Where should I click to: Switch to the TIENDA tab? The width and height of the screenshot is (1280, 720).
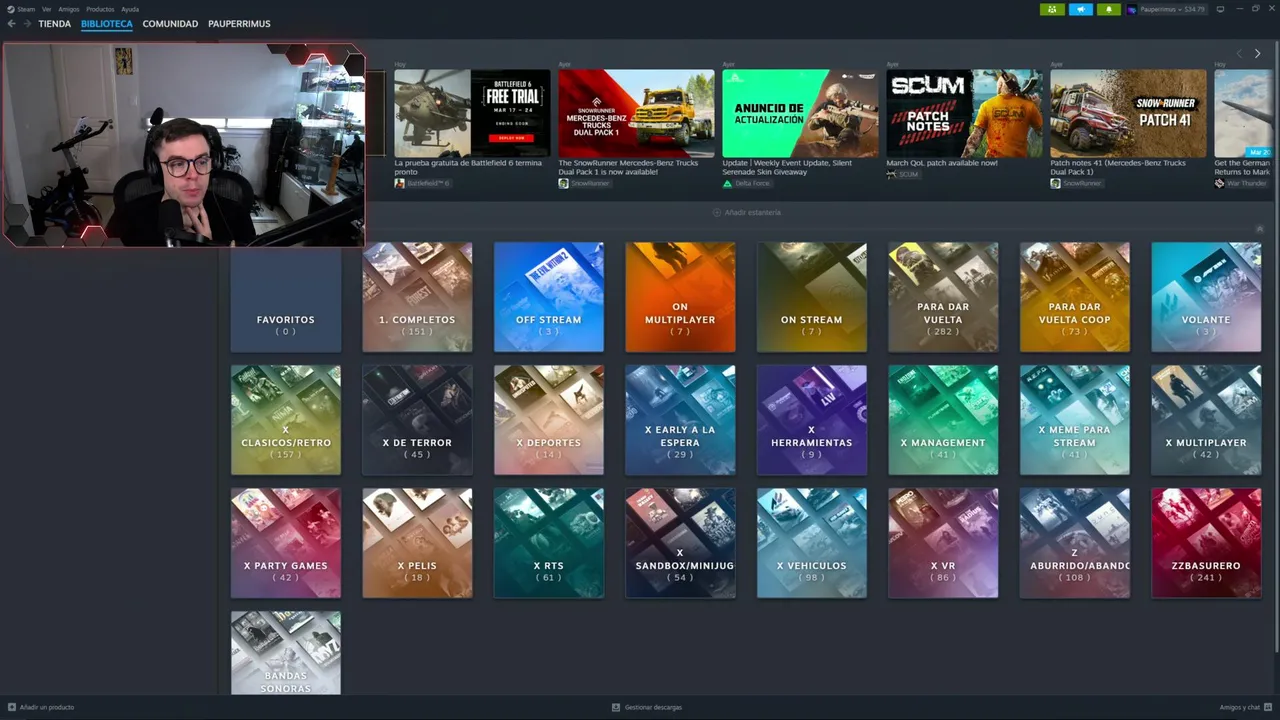click(55, 24)
